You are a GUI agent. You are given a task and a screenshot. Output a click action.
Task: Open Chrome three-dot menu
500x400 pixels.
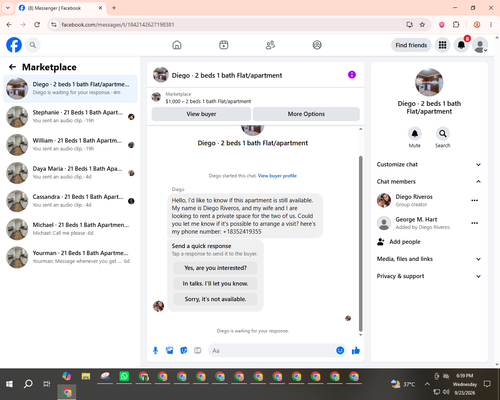[x=491, y=25]
